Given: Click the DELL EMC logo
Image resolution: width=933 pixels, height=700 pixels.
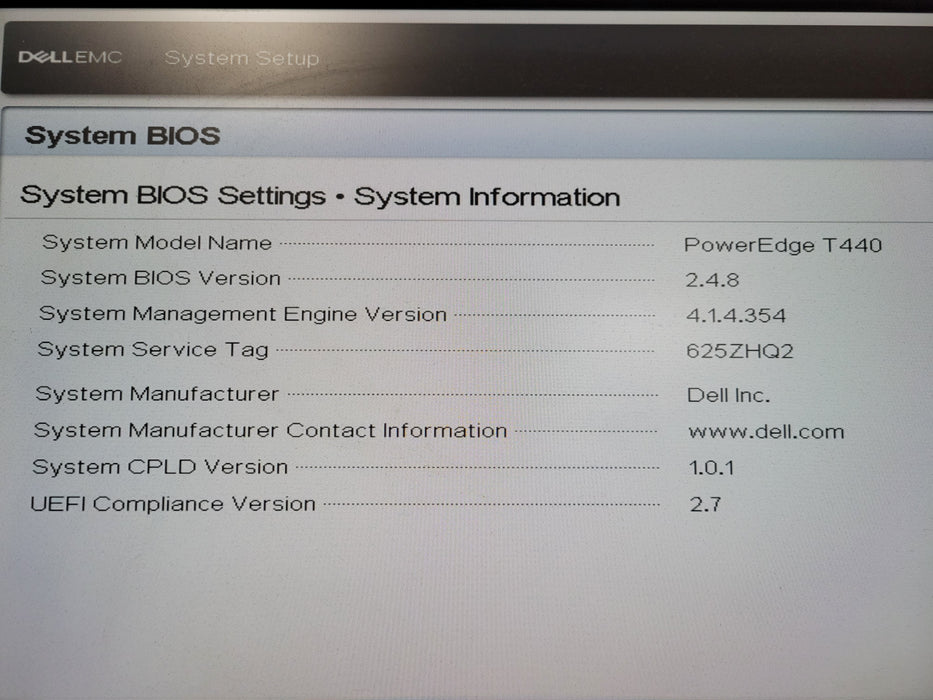Looking at the screenshot, I should 70,57.
